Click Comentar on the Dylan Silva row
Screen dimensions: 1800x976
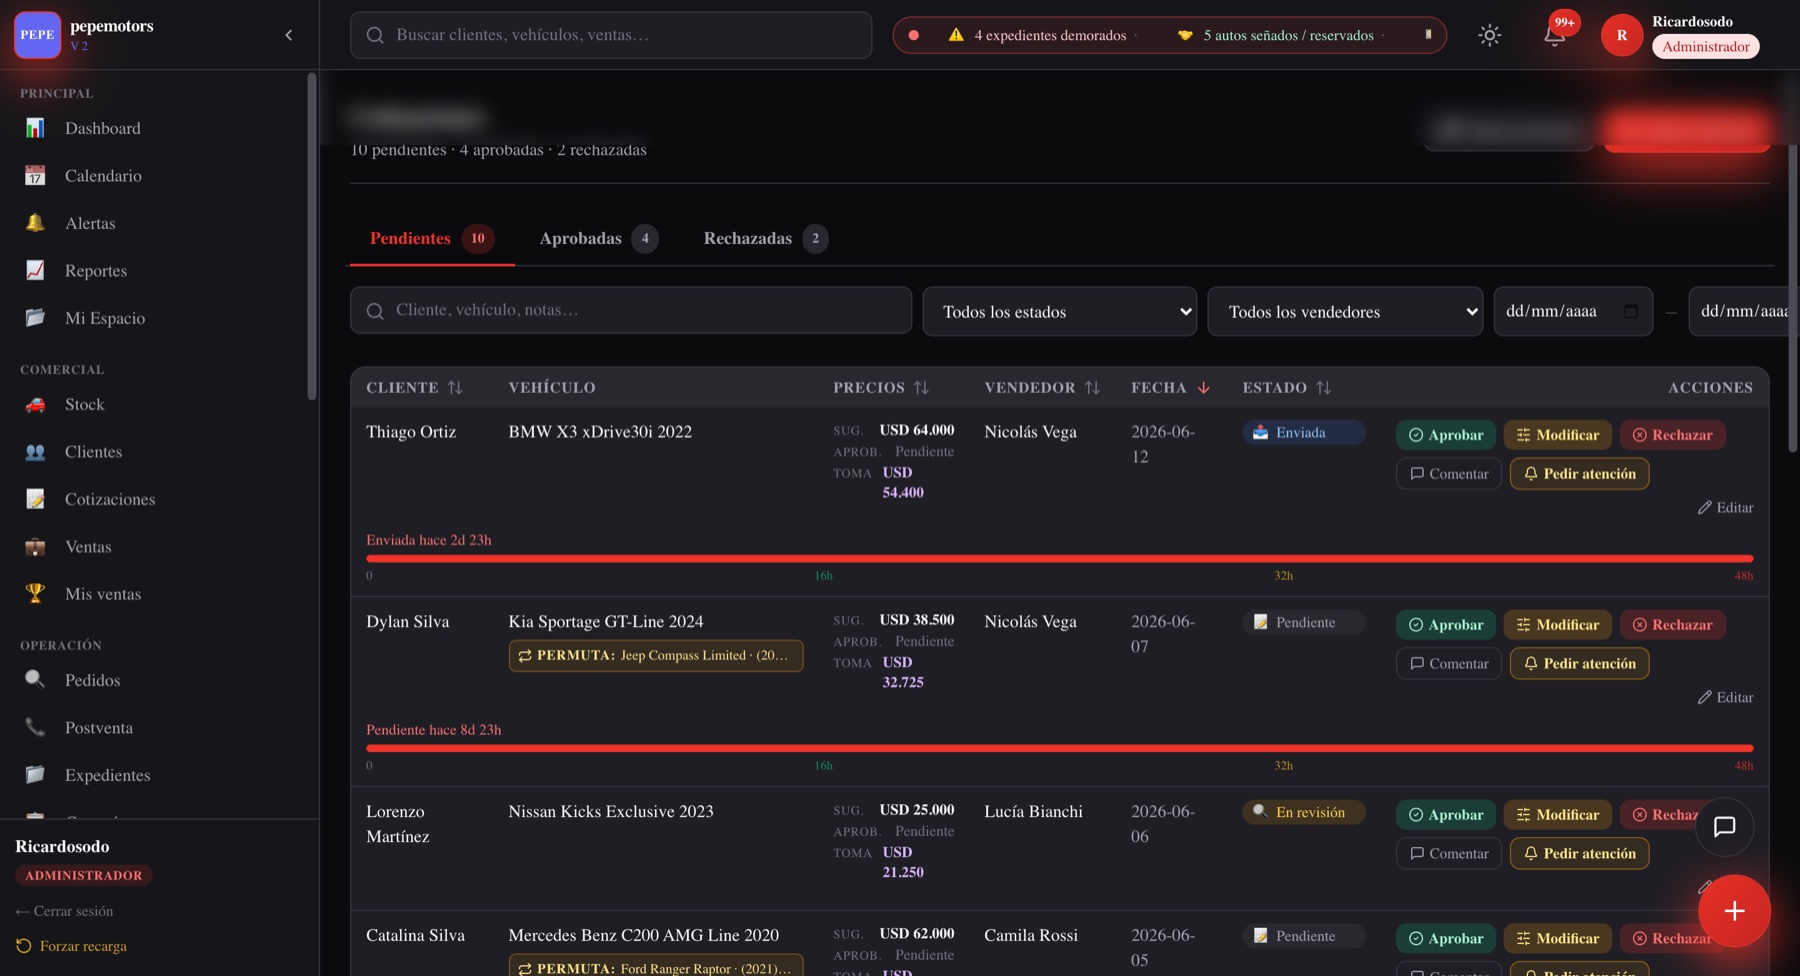(x=1448, y=664)
